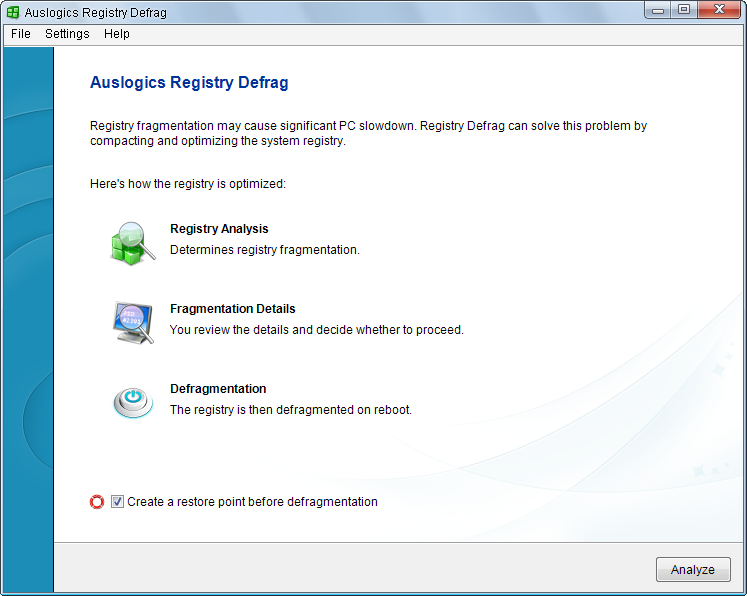This screenshot has width=747, height=596.
Task: Open the File menu
Action: [x=21, y=34]
